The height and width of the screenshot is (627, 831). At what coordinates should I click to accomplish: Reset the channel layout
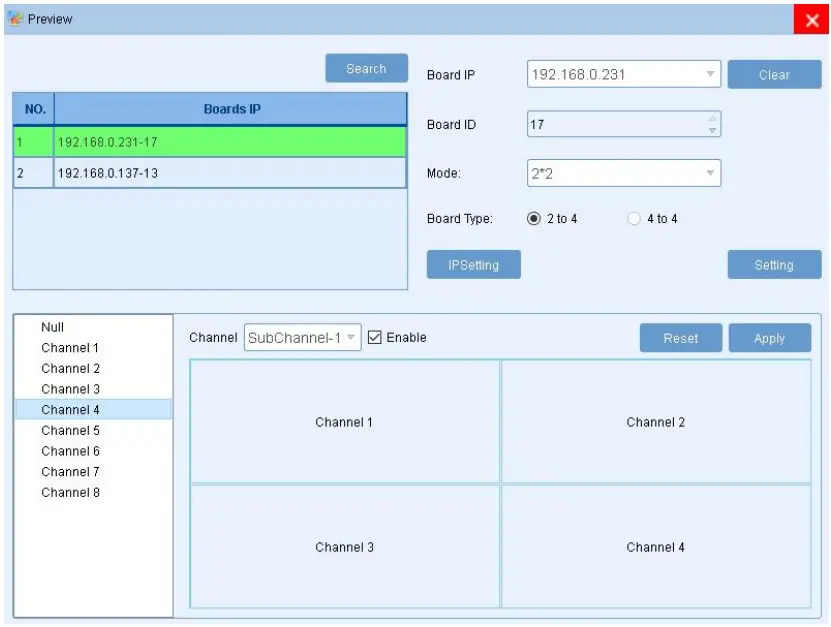680,338
